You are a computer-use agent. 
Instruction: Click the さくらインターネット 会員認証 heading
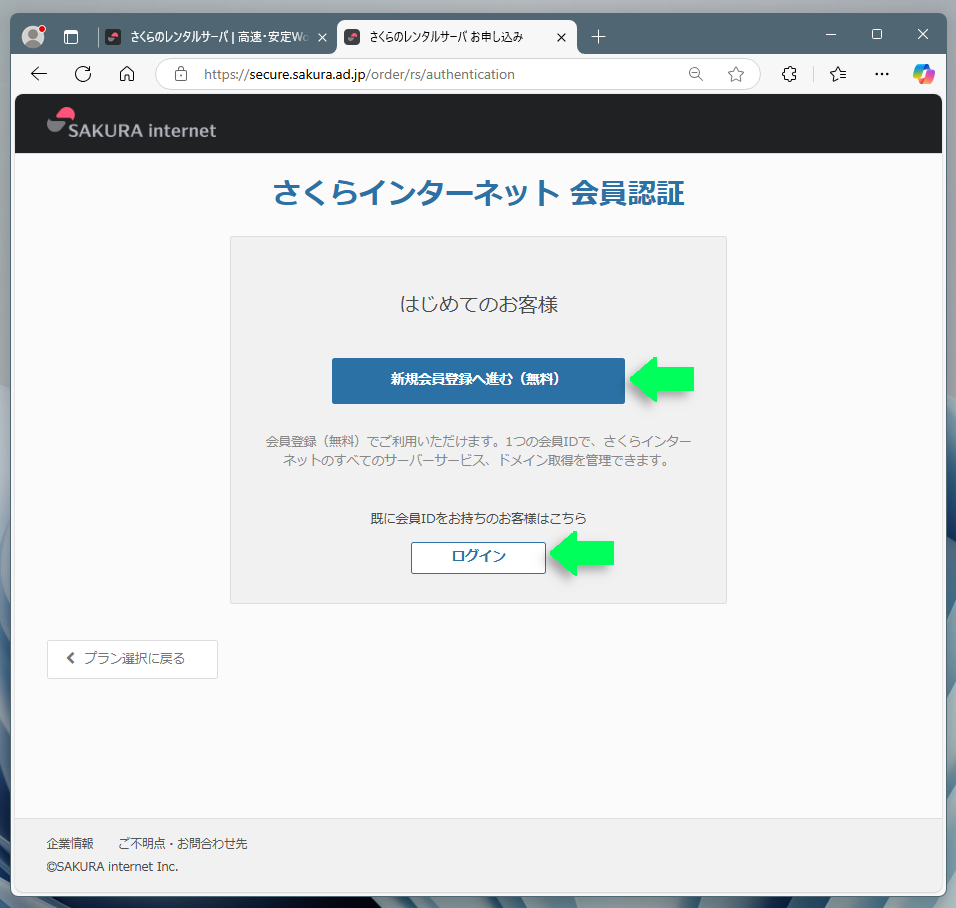coord(479,193)
